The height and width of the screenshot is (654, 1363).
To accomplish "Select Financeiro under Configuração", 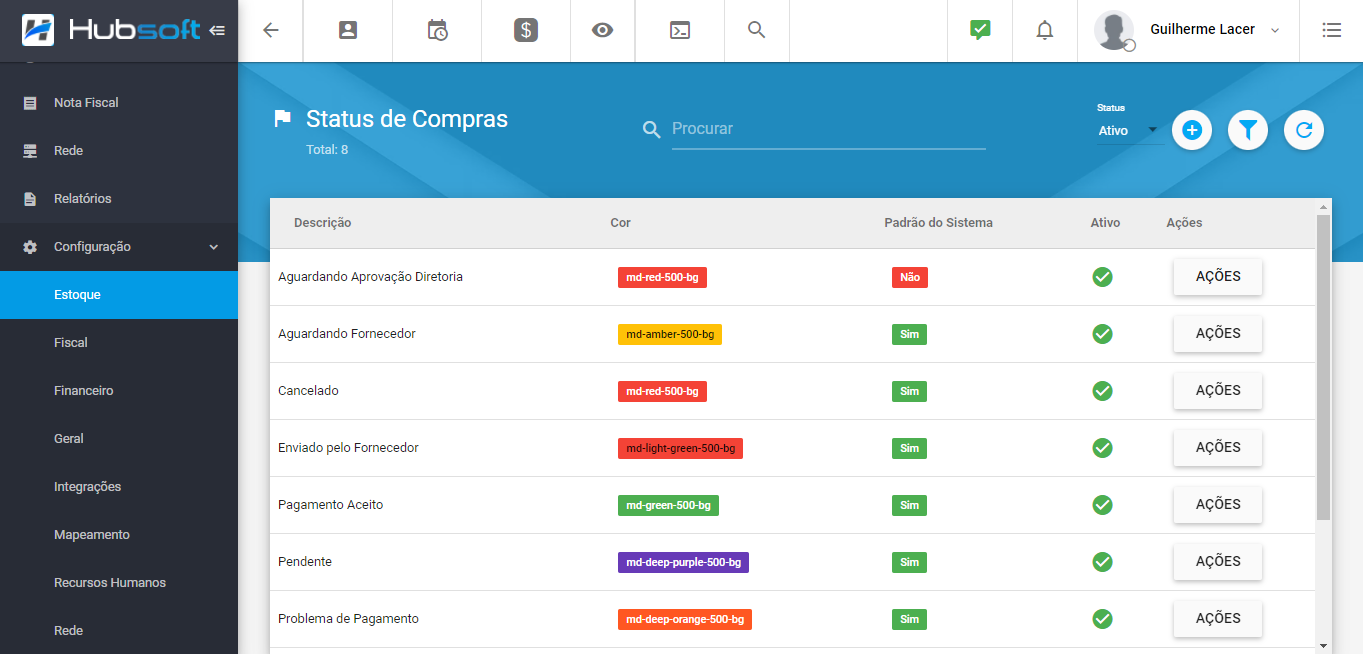I will click(119, 391).
